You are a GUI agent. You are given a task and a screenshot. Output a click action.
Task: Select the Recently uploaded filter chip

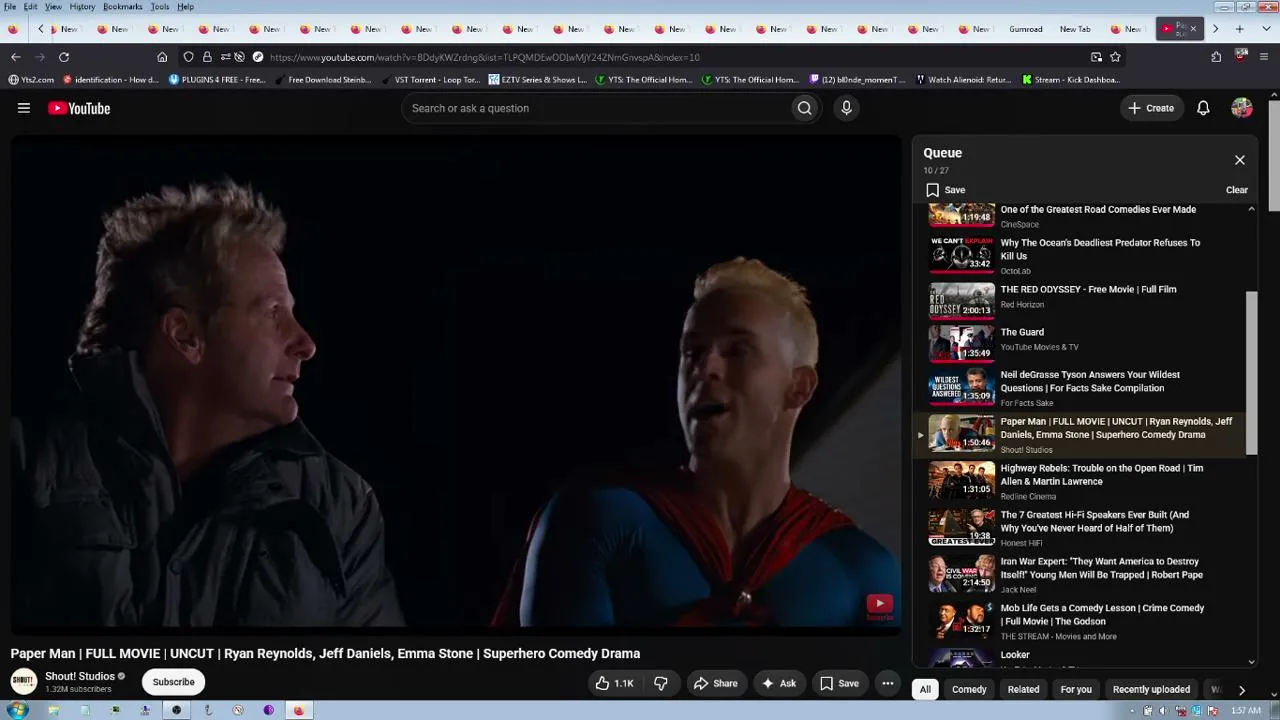tap(1151, 689)
